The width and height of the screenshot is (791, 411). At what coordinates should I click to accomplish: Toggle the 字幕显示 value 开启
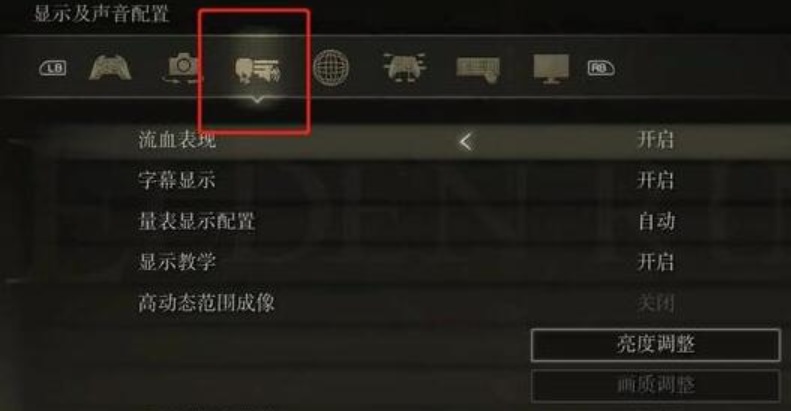[x=655, y=180]
